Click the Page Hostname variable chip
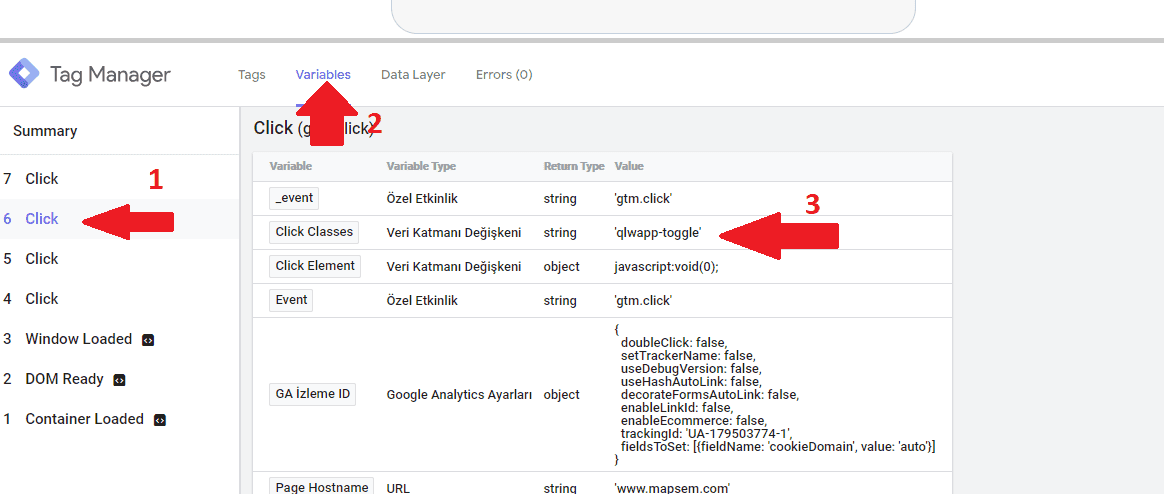This screenshot has height=494, width=1164. (x=322, y=487)
